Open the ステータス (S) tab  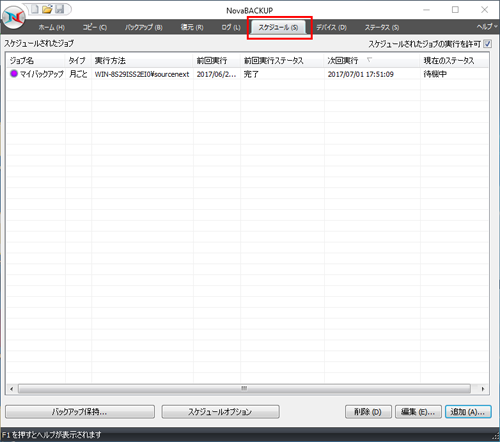click(381, 27)
